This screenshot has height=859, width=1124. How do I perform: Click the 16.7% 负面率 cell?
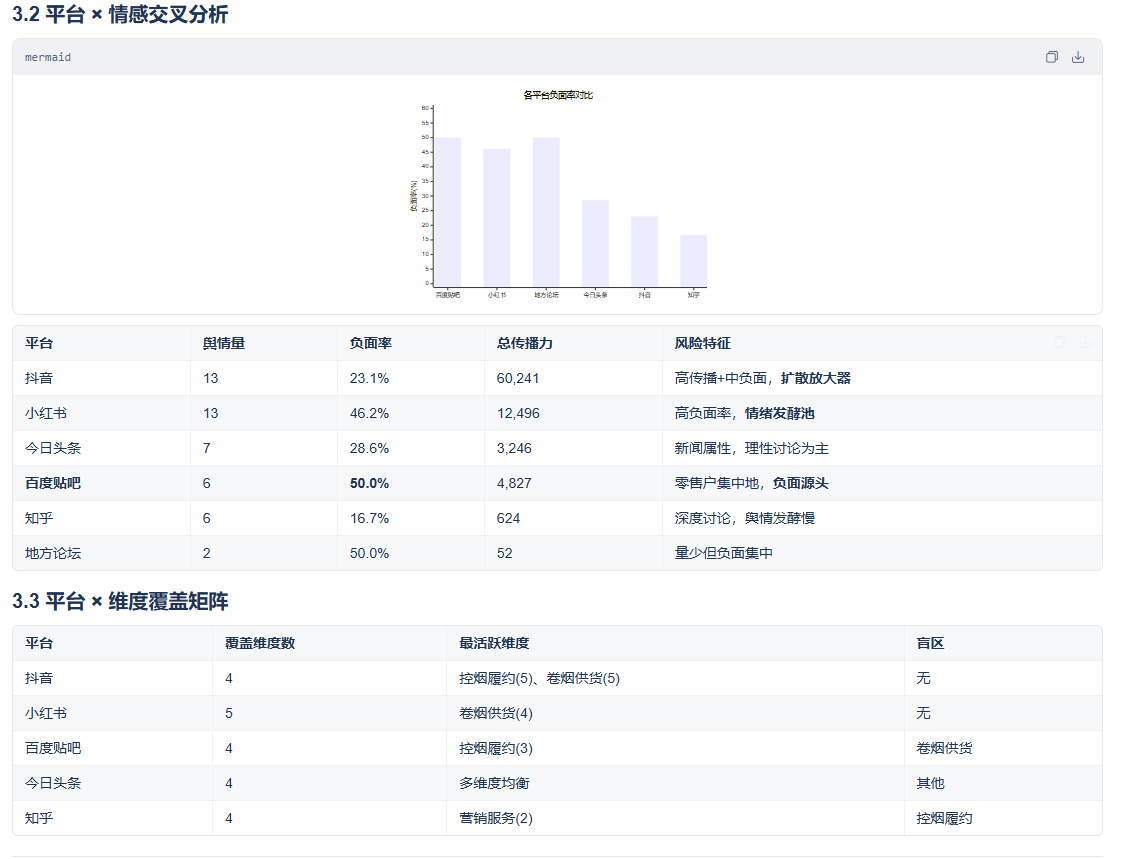(369, 518)
